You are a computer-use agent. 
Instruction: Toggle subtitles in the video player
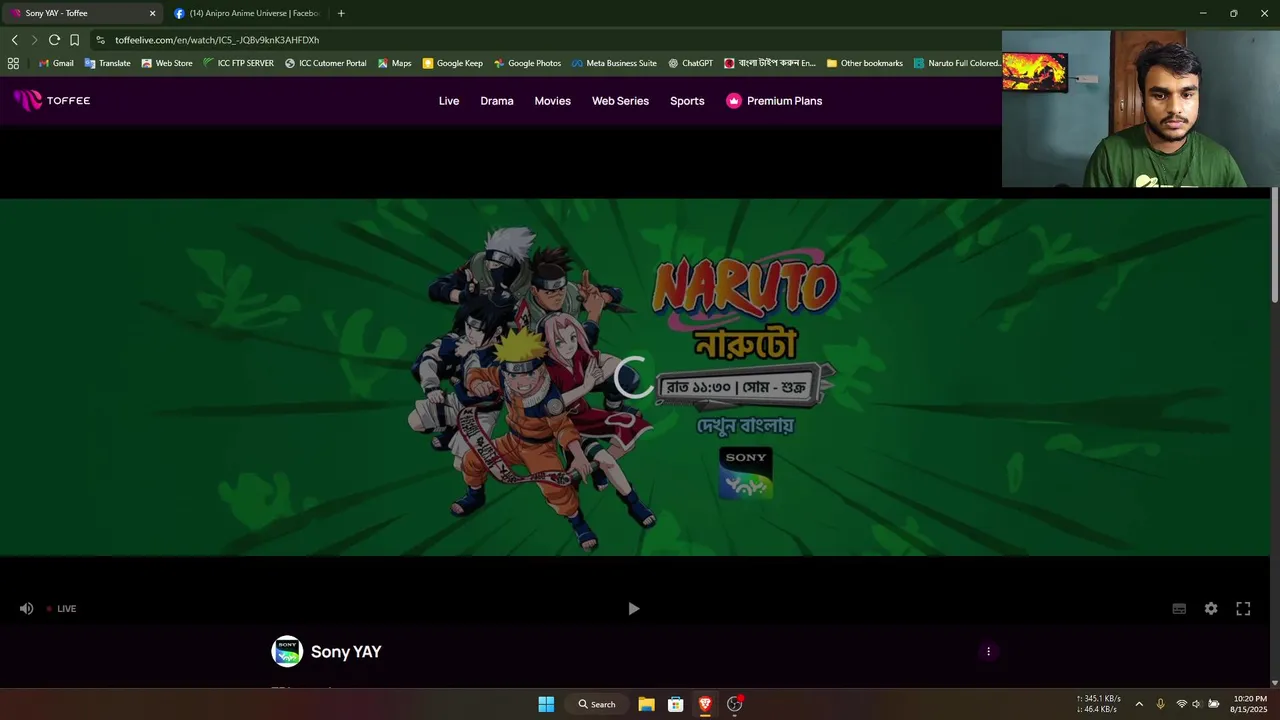click(1179, 608)
